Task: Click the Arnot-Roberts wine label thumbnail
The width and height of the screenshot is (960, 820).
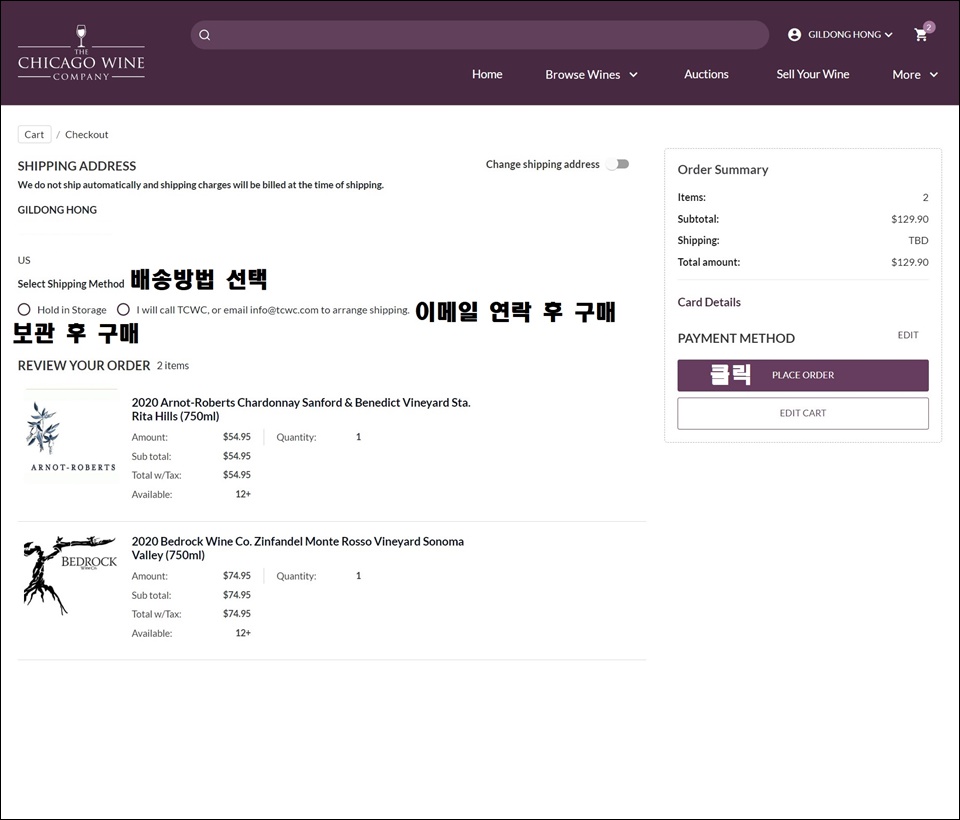Action: (72, 436)
